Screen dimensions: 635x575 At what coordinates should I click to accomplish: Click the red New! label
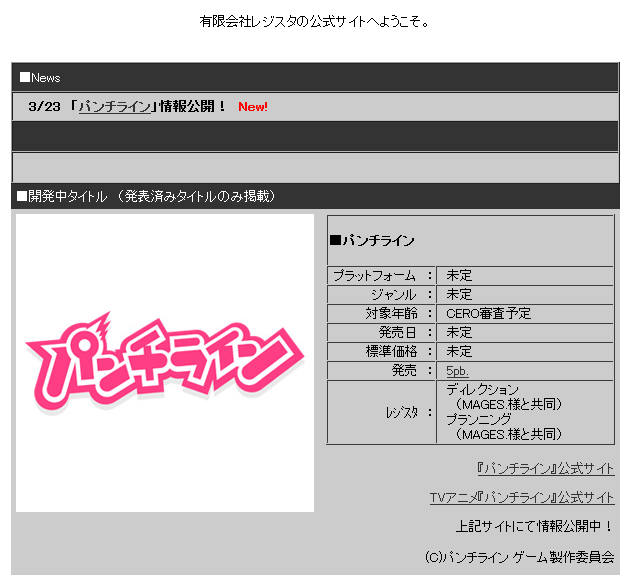click(x=253, y=107)
